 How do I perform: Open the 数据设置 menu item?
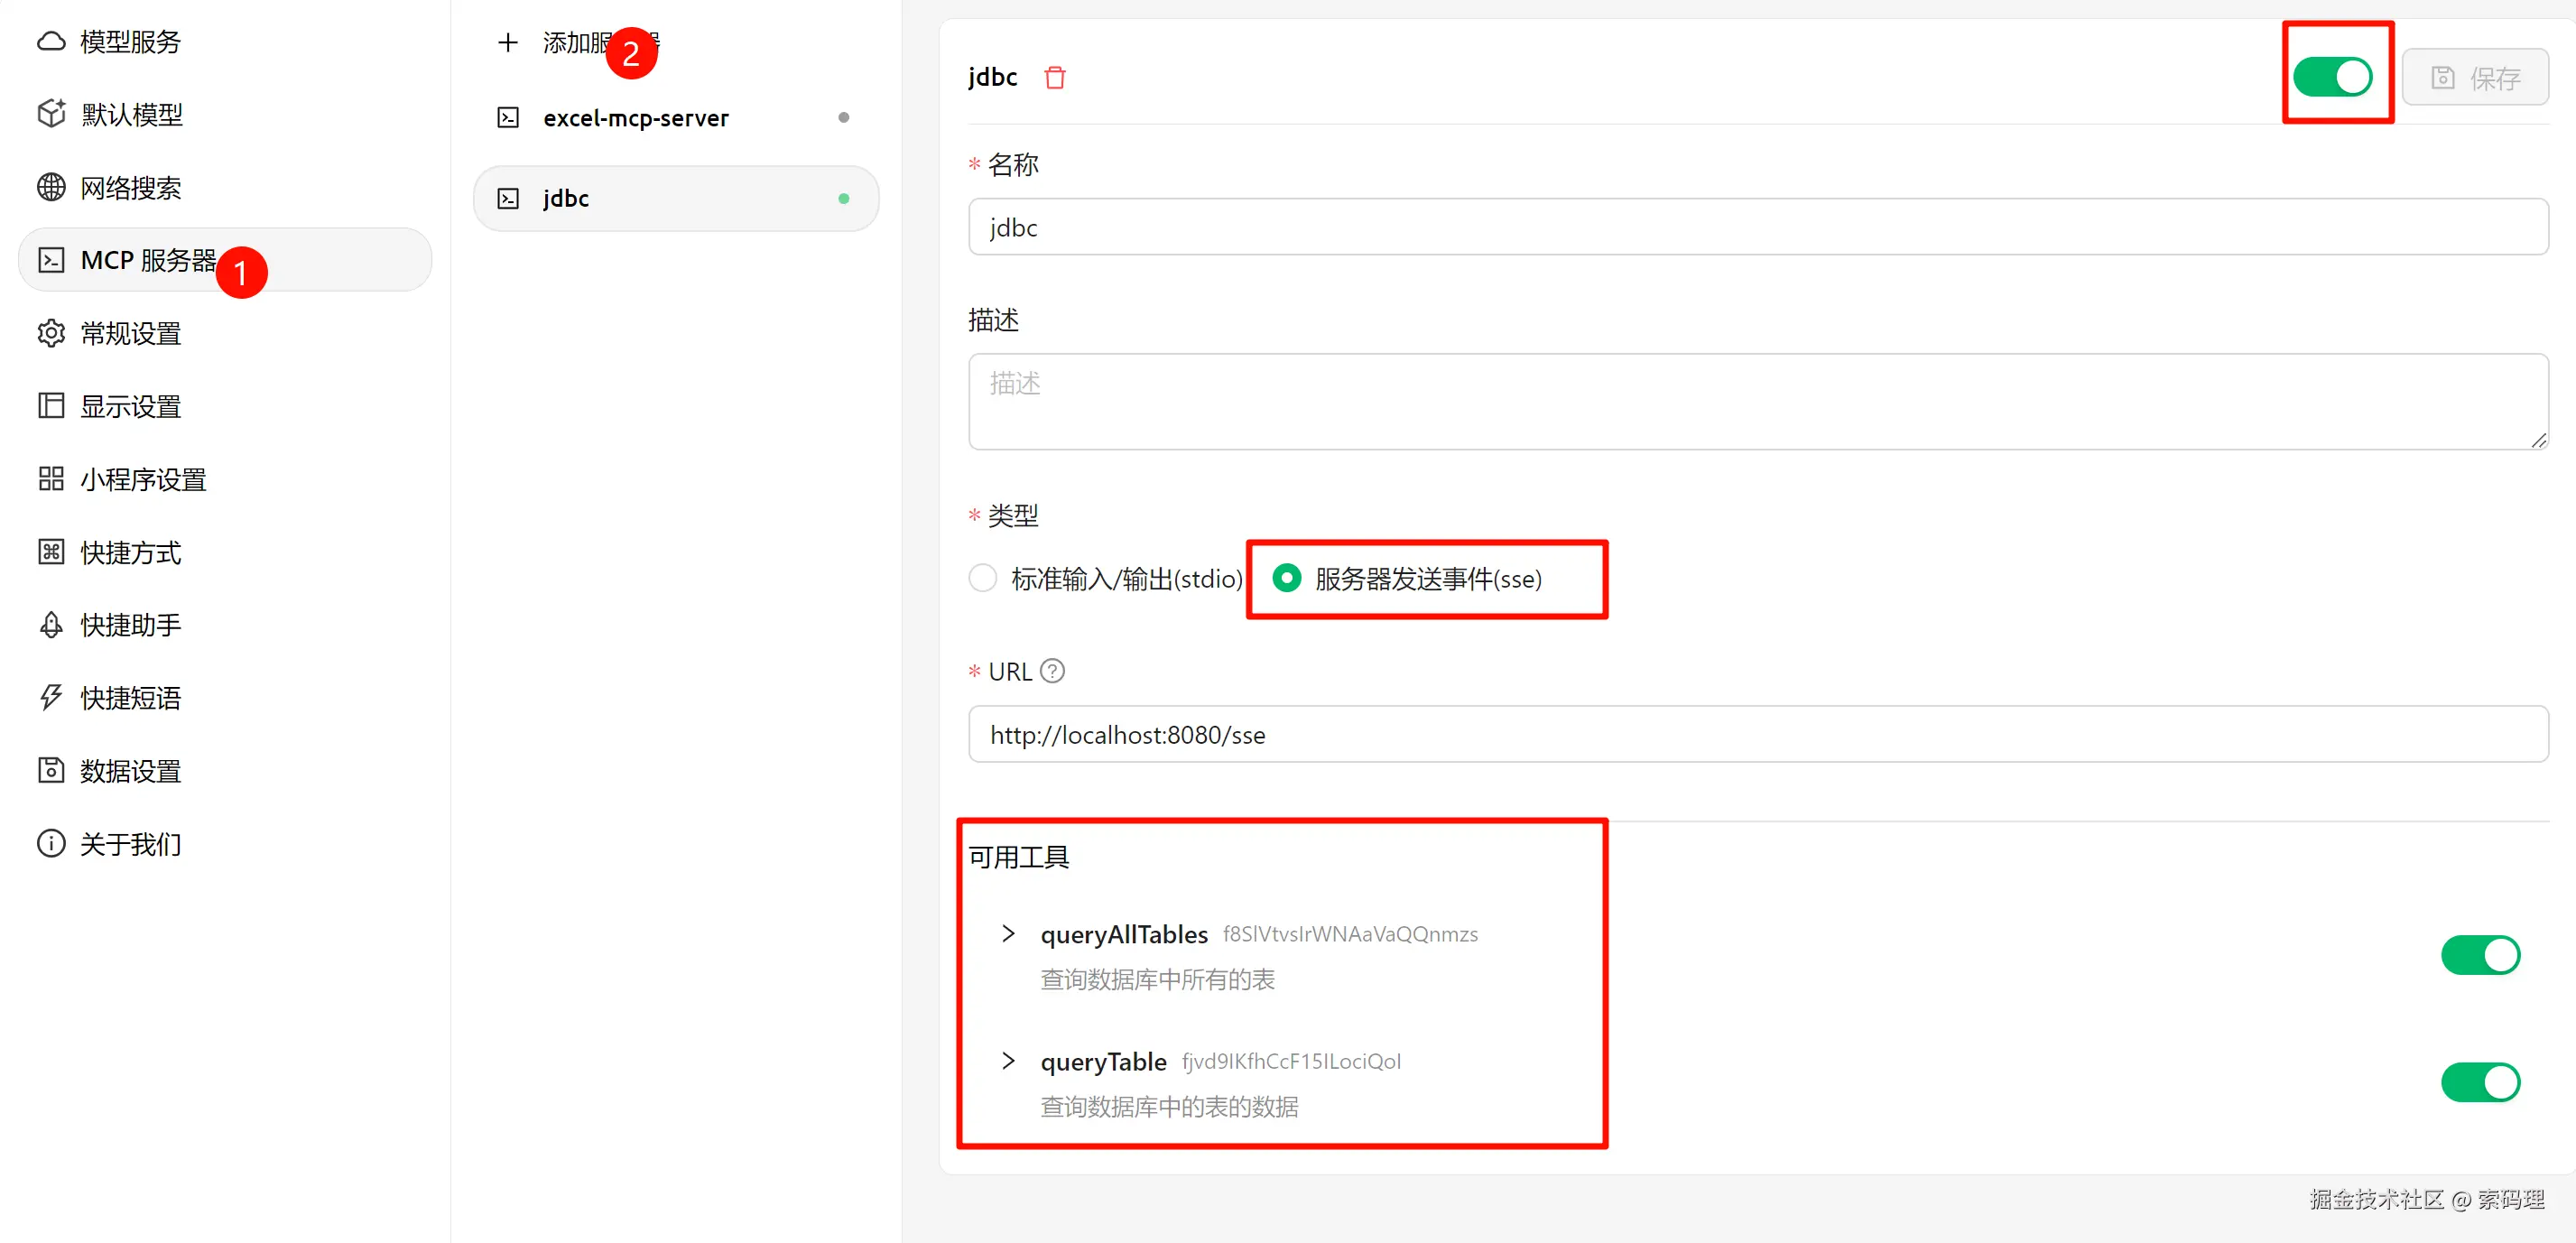130,771
